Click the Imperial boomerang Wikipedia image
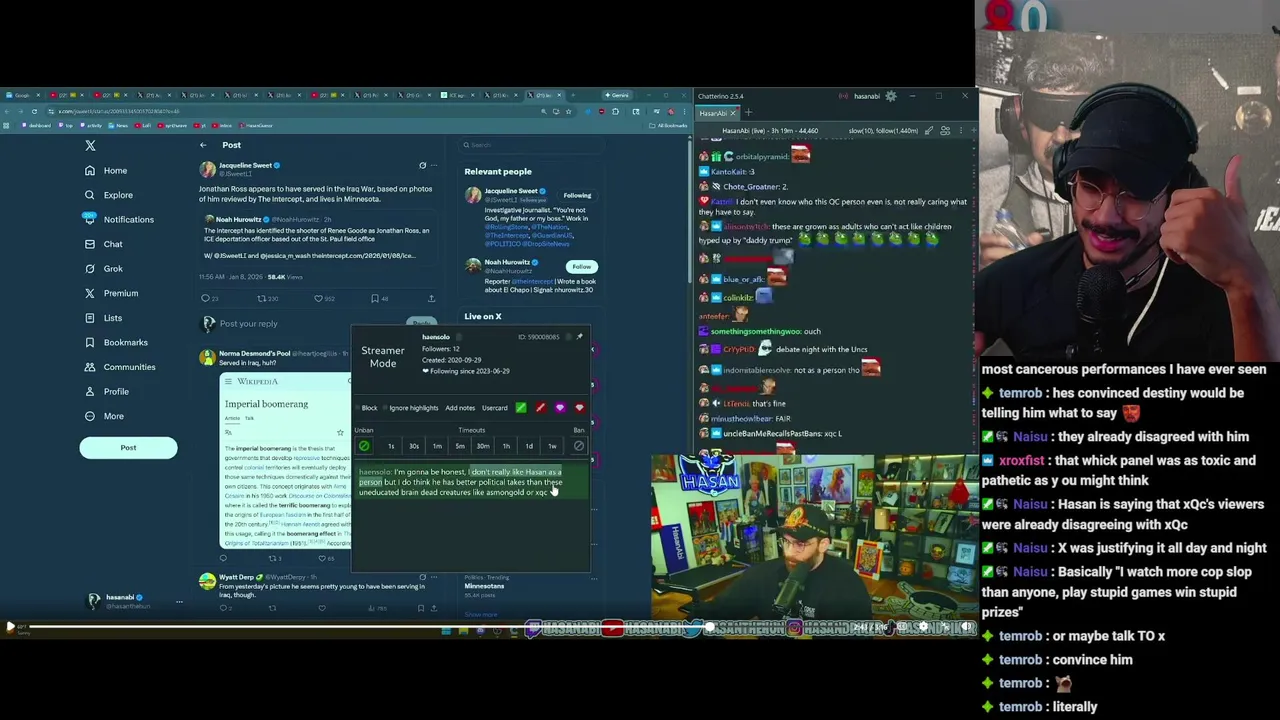This screenshot has width=1280, height=720. click(285, 460)
